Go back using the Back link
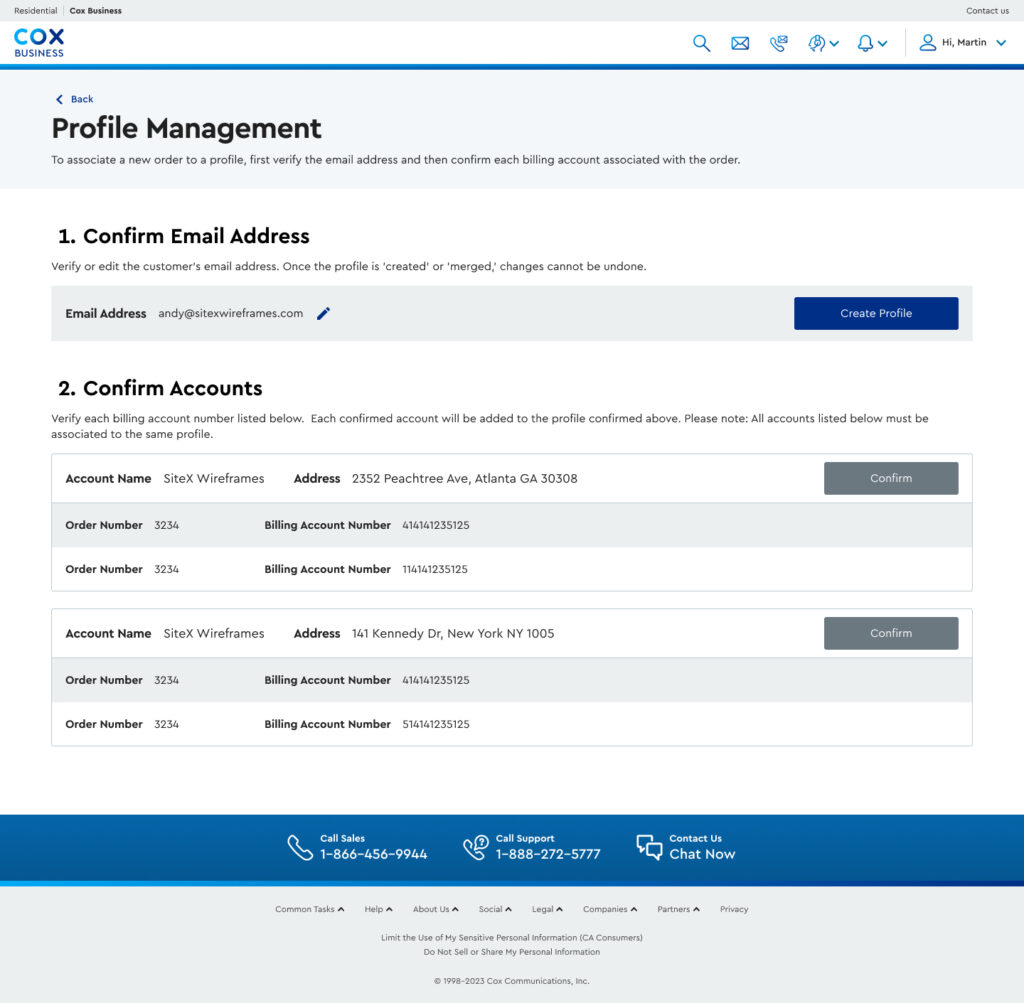Image resolution: width=1024 pixels, height=1003 pixels. coord(75,99)
